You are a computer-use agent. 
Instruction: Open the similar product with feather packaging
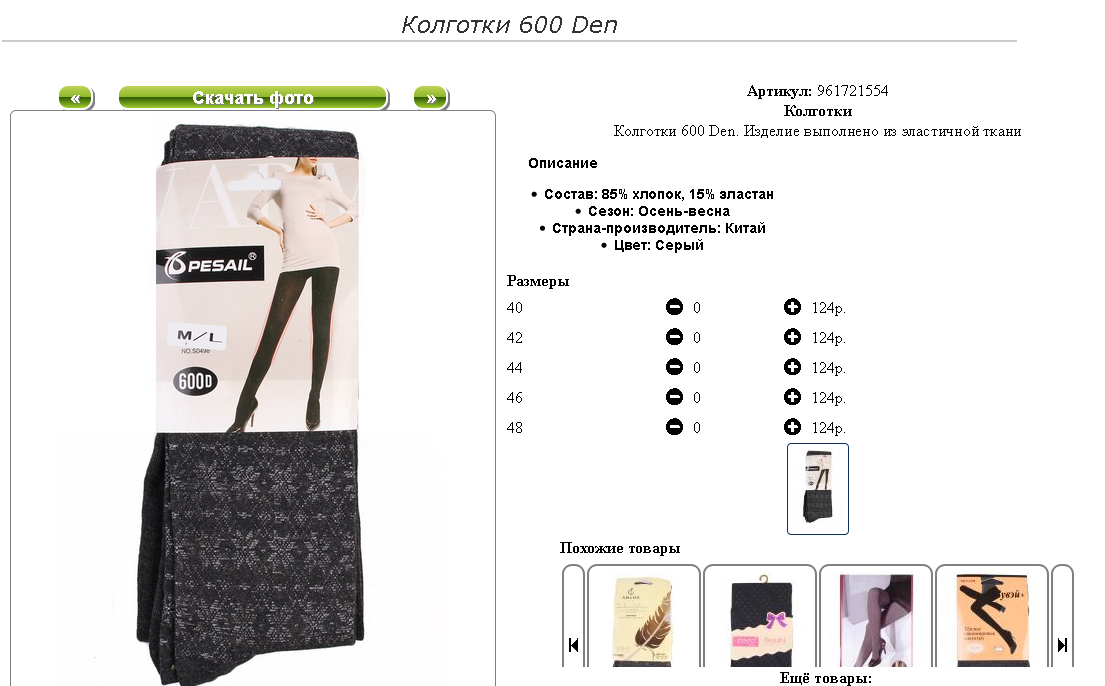pyautogui.click(x=643, y=620)
